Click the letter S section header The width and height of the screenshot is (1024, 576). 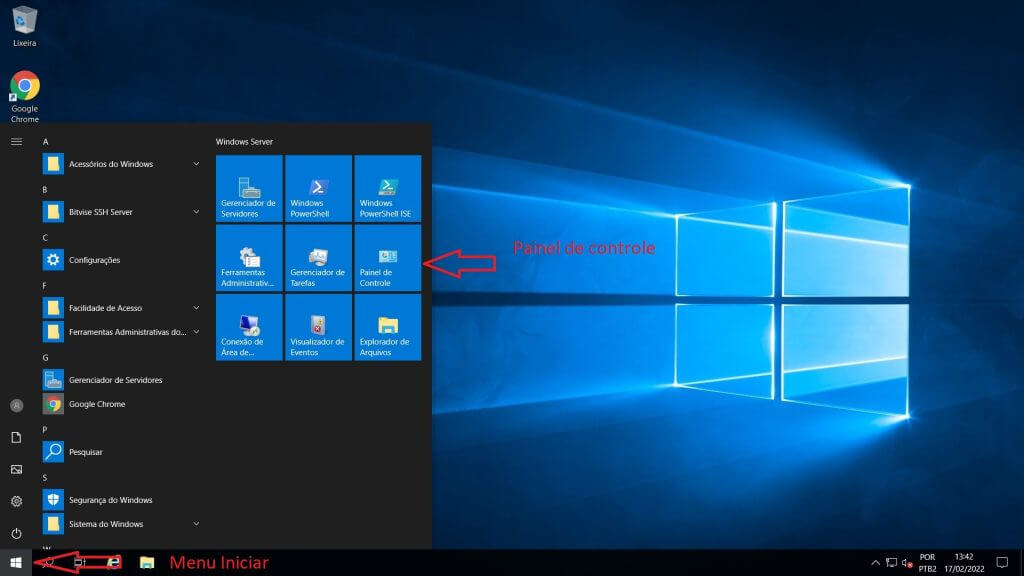point(45,478)
